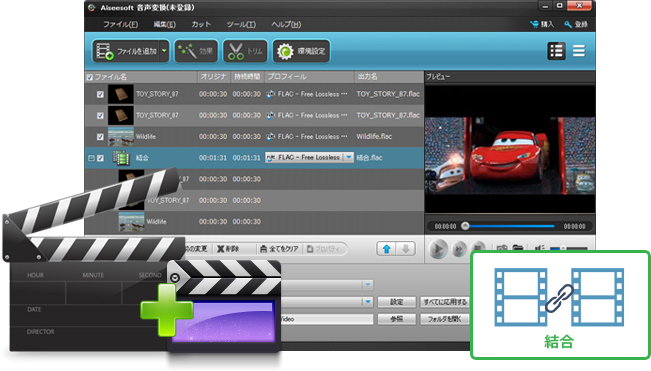
Task: Select the nested Wildlife thumbnail under 結合
Action: [x=131, y=222]
